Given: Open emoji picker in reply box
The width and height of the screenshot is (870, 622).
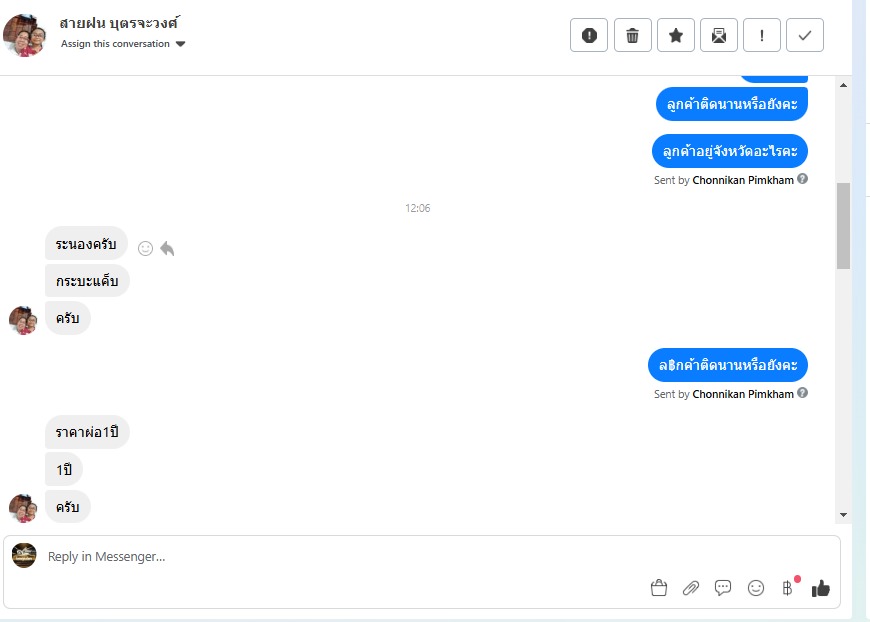Looking at the screenshot, I should [756, 588].
